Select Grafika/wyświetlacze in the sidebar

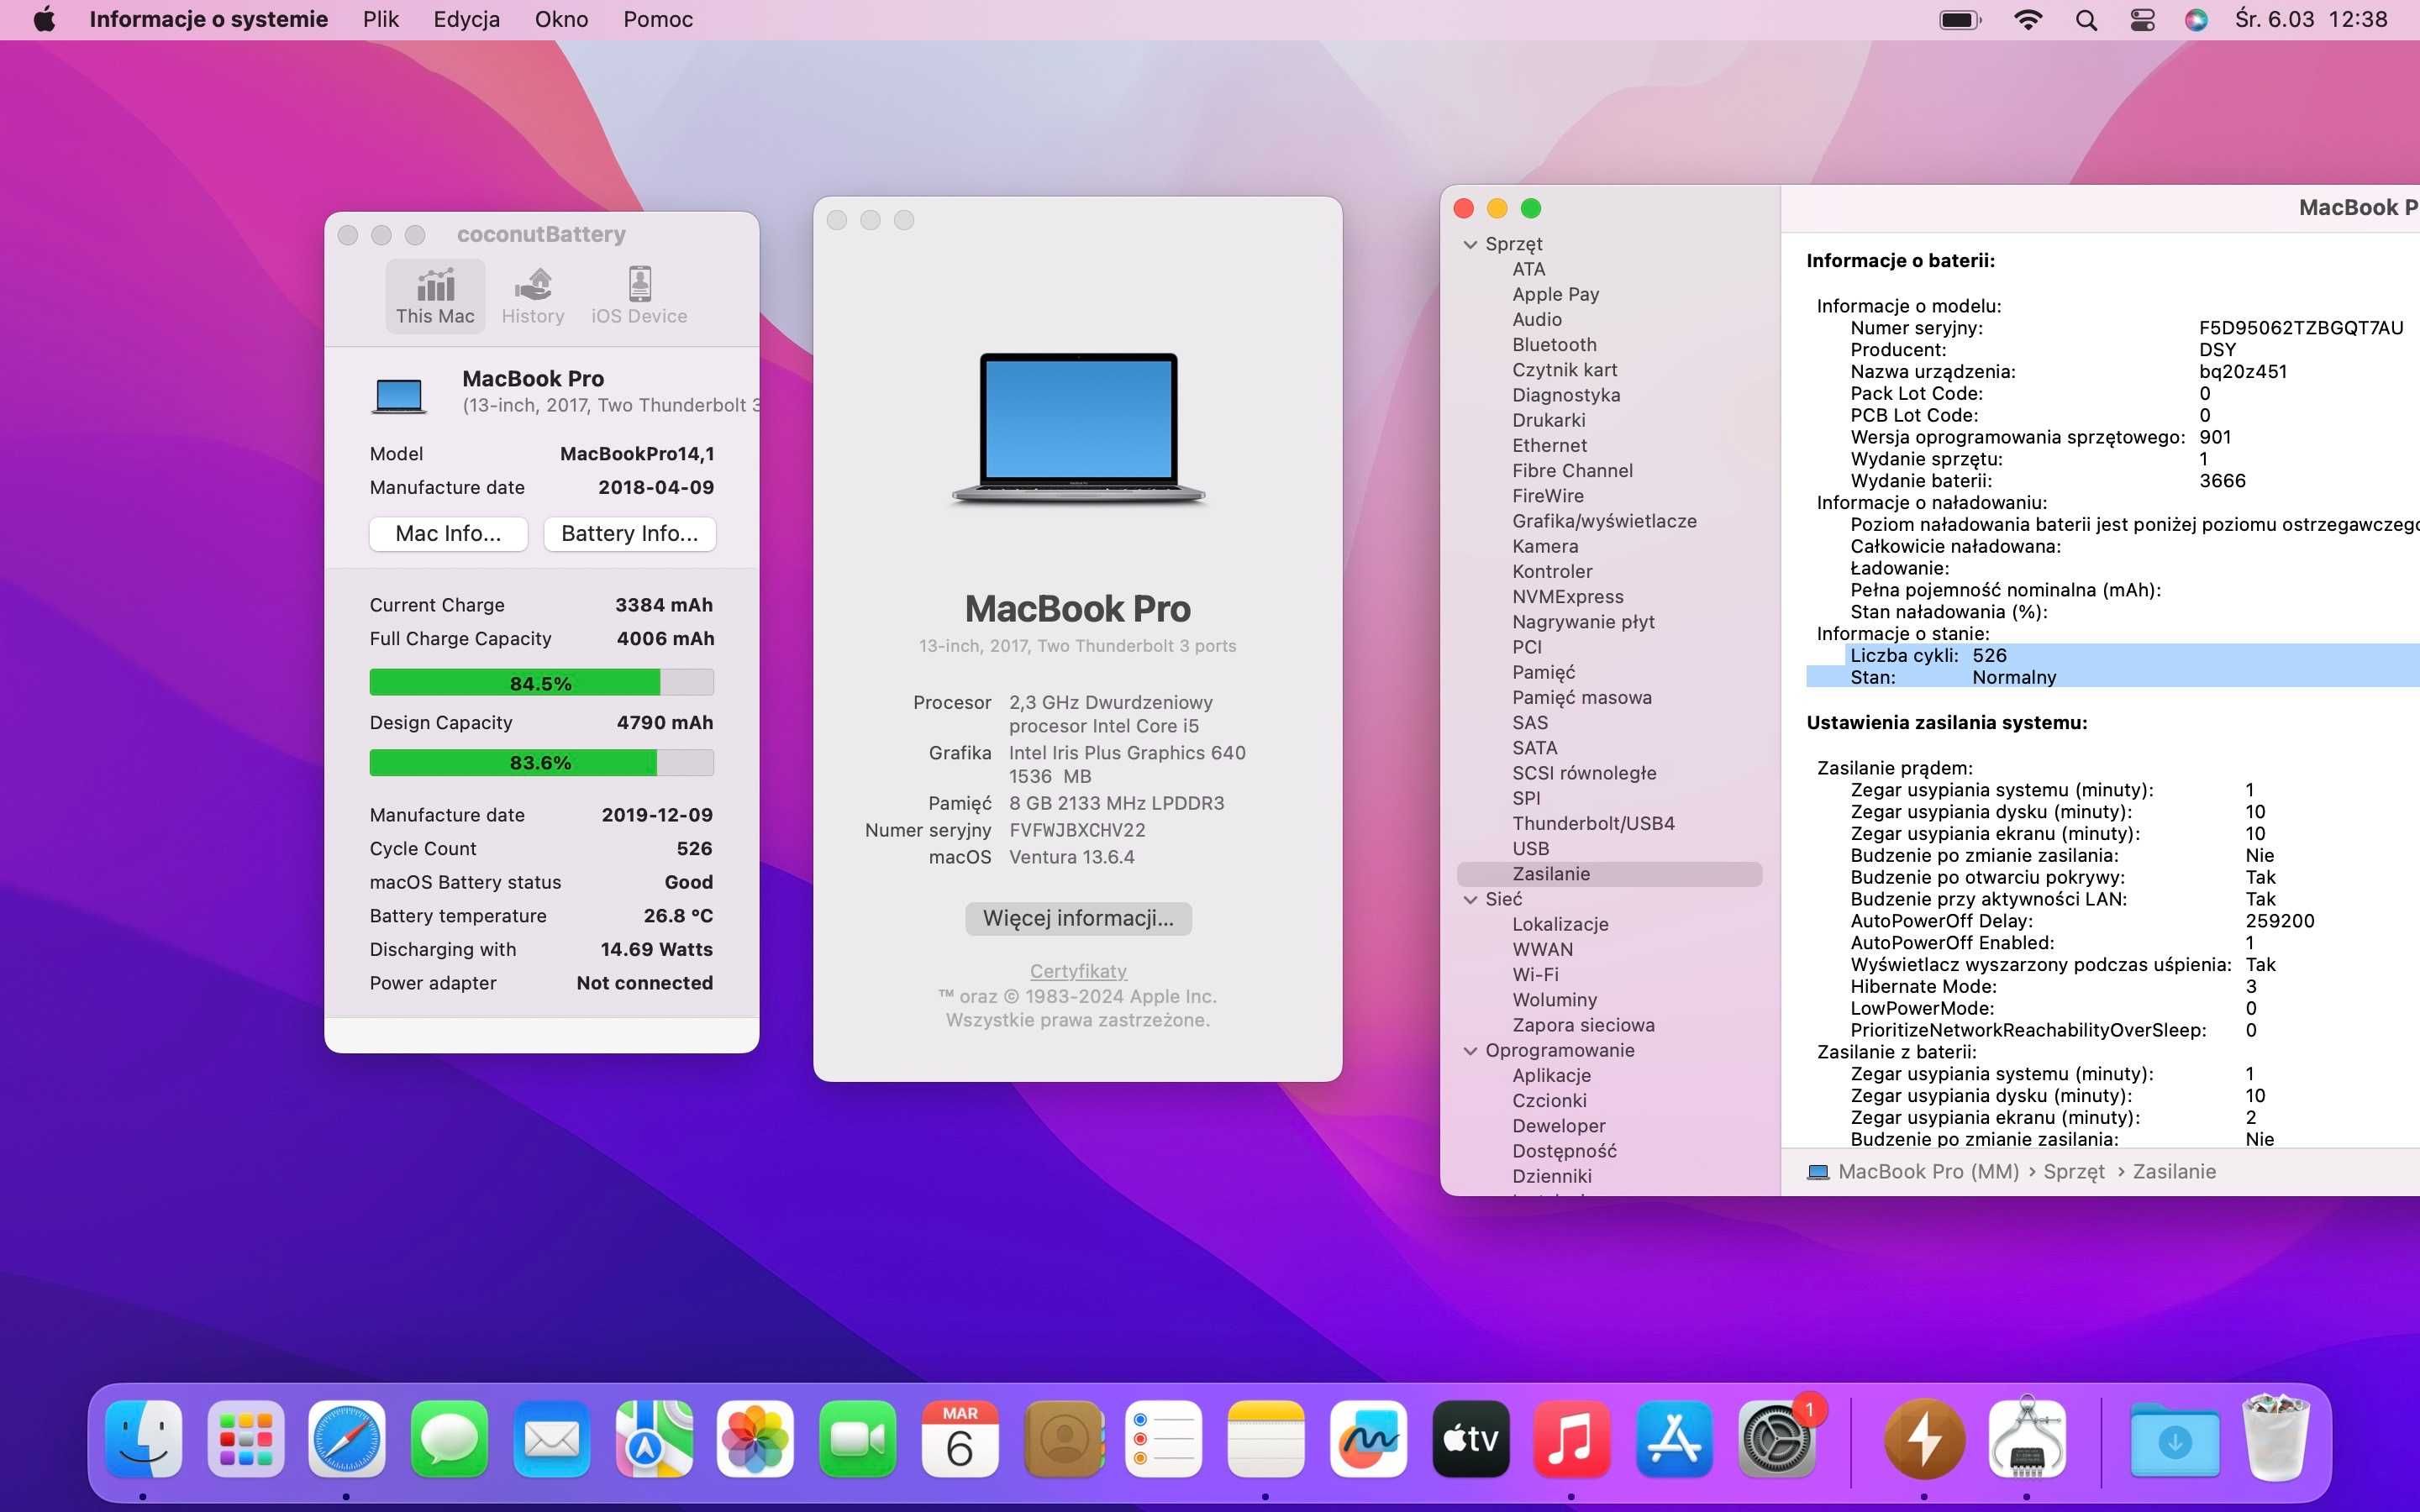(1604, 521)
